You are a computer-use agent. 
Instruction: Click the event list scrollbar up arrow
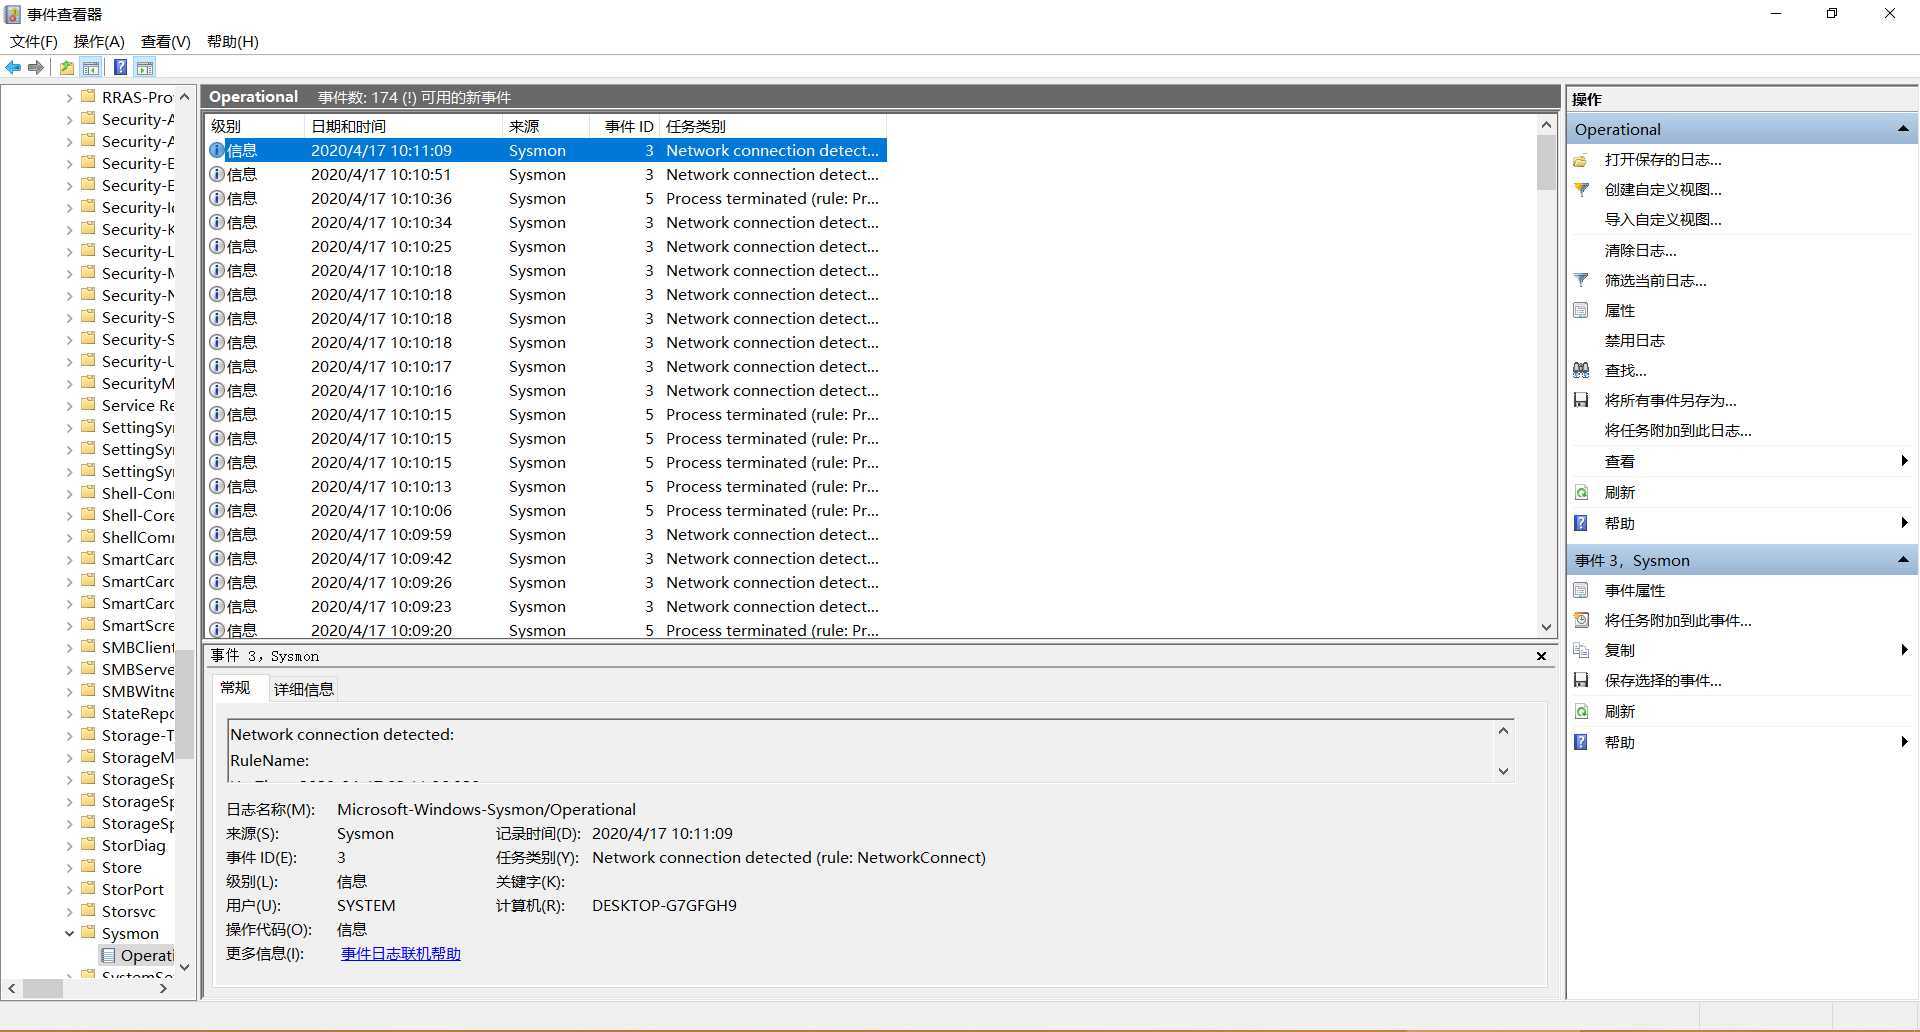pyautogui.click(x=1546, y=125)
